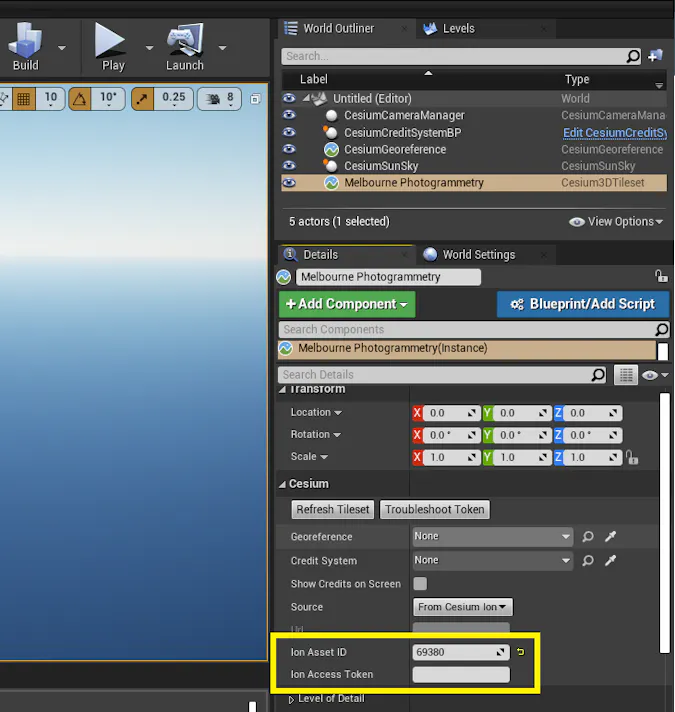Sort outliner by Type column
Image resolution: width=675 pixels, height=712 pixels.
coord(577,79)
